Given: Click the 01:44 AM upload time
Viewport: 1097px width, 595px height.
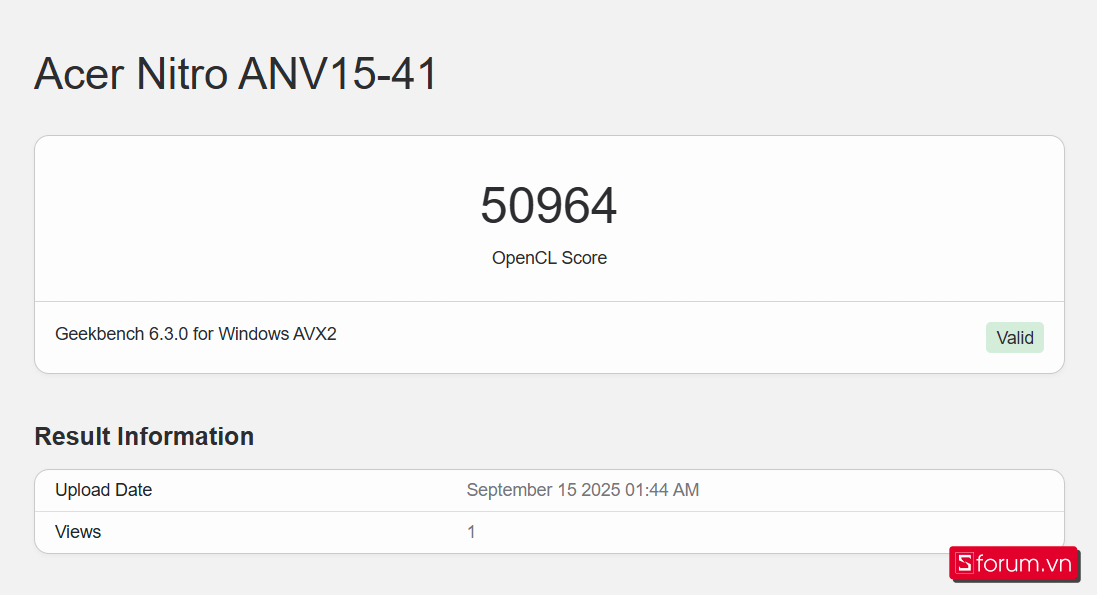Looking at the screenshot, I should (662, 490).
